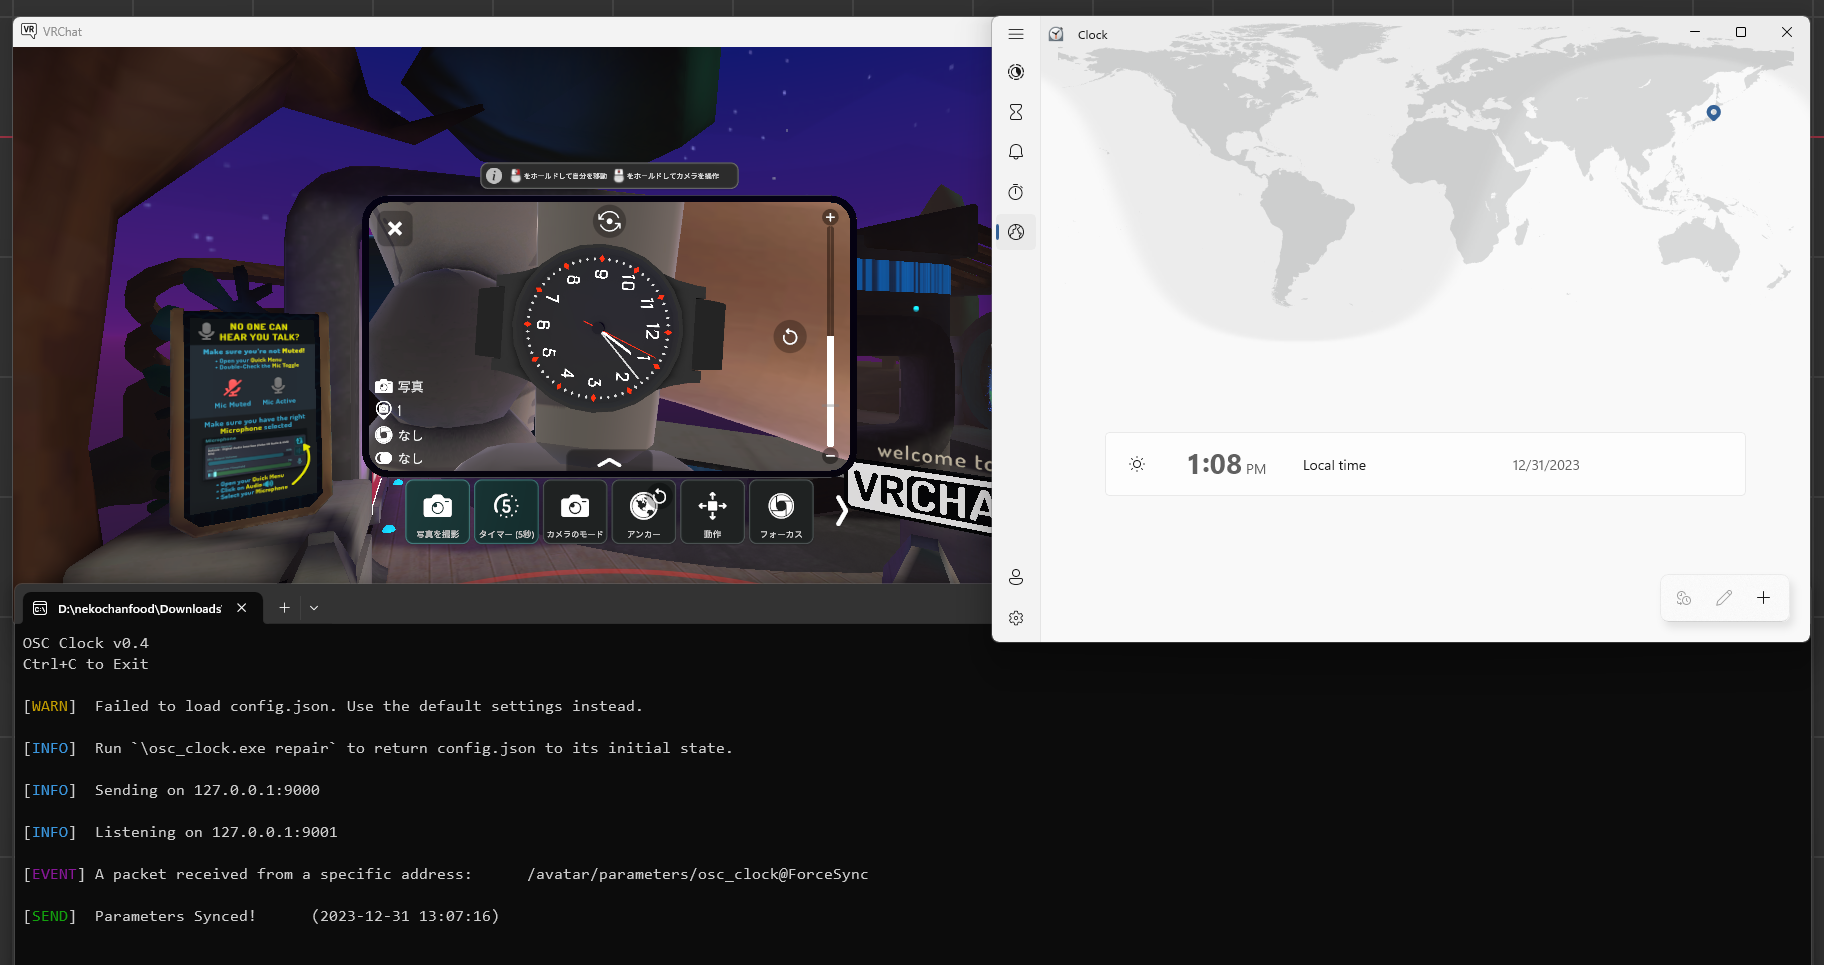Open the camera mode button
Screen dimensions: 1824x965
click(574, 512)
